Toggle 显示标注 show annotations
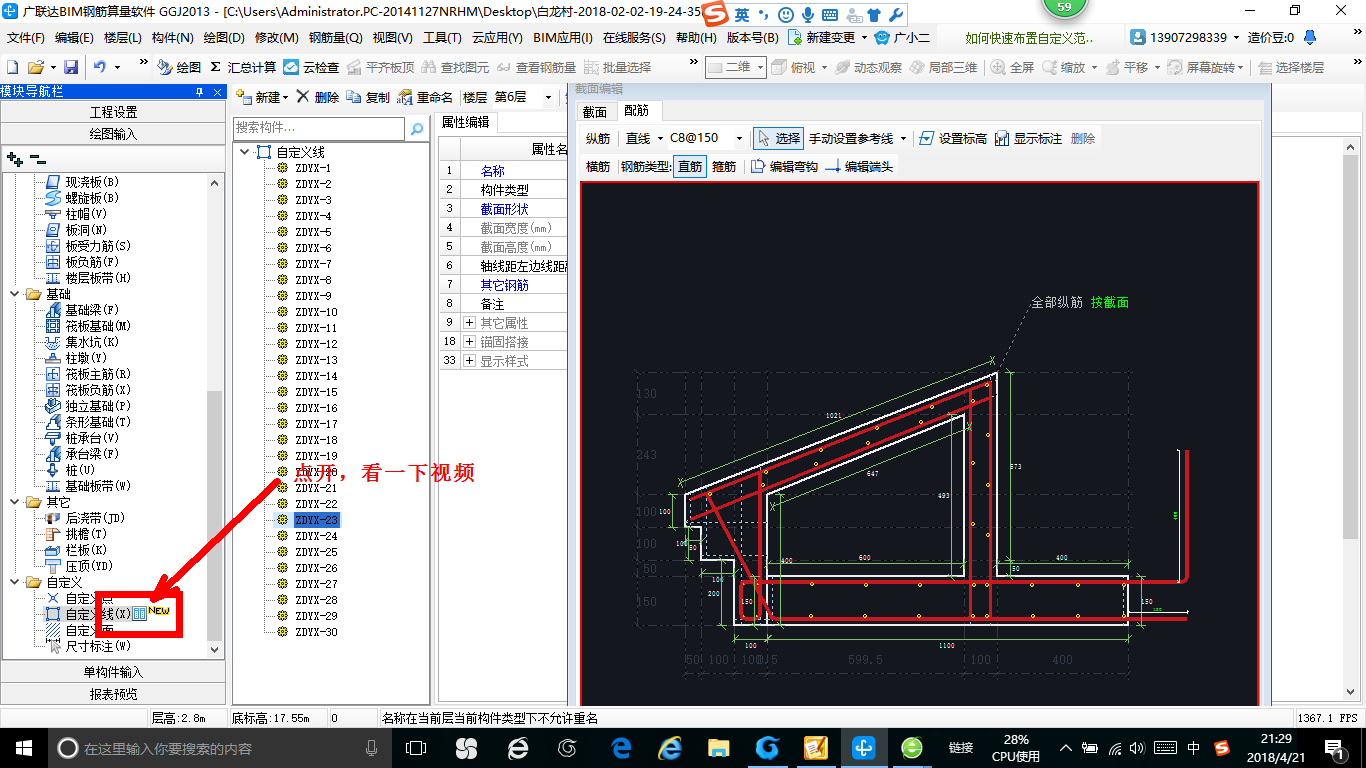 pyautogui.click(x=1028, y=139)
